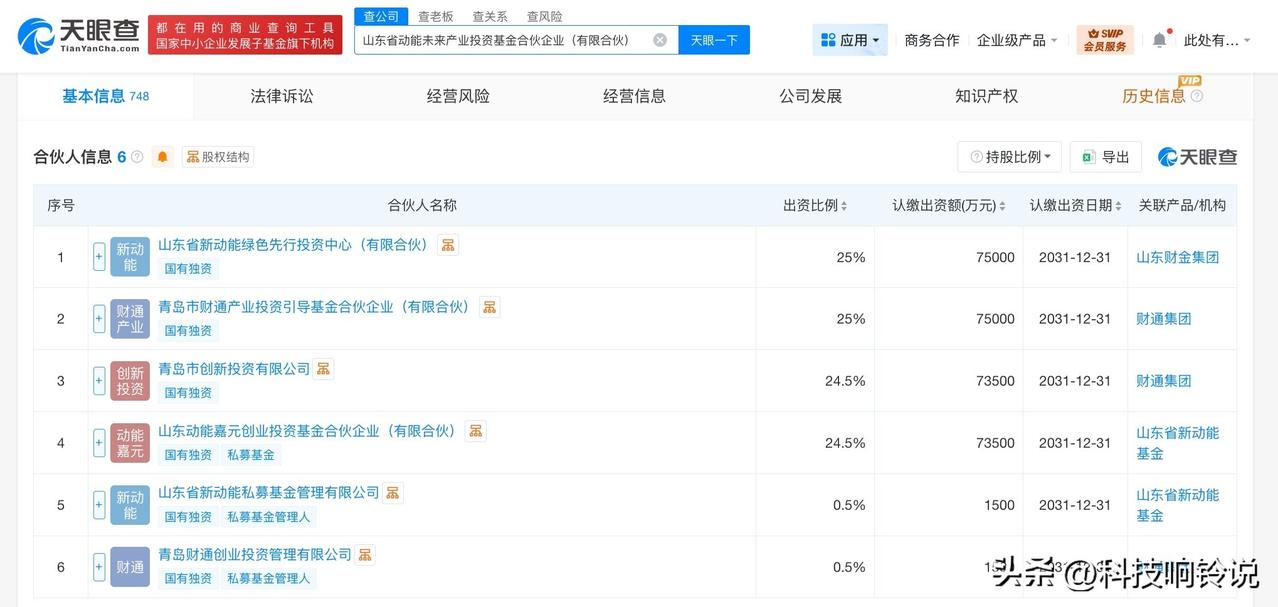Image resolution: width=1278 pixels, height=607 pixels.
Task: Select the 查公司 search mode tab
Action: pos(381,16)
